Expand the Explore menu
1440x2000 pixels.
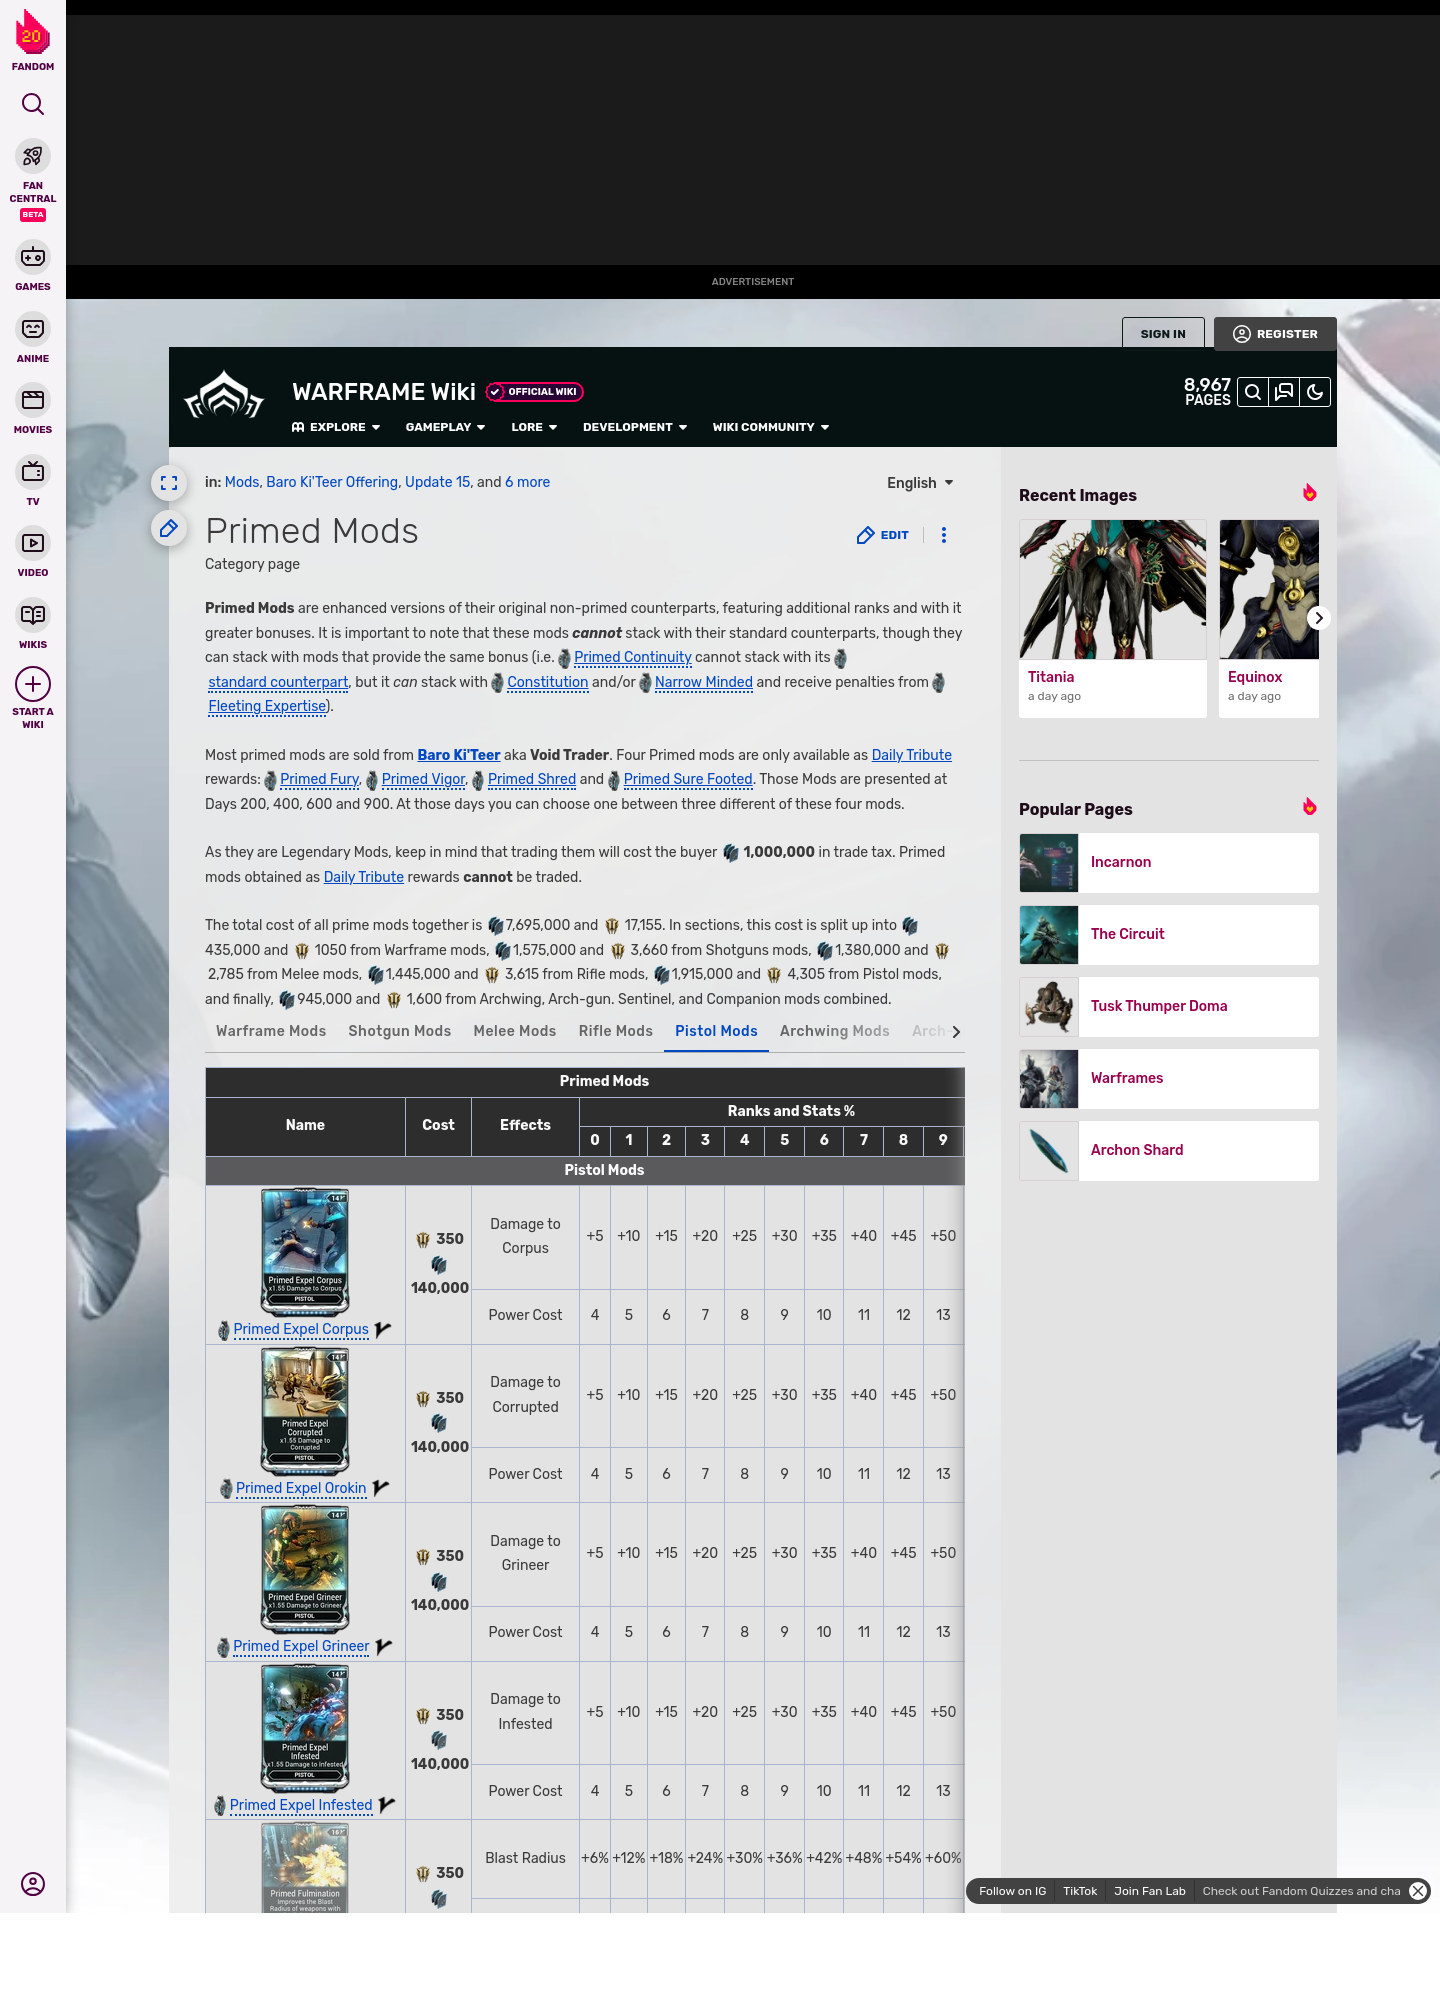tap(336, 427)
